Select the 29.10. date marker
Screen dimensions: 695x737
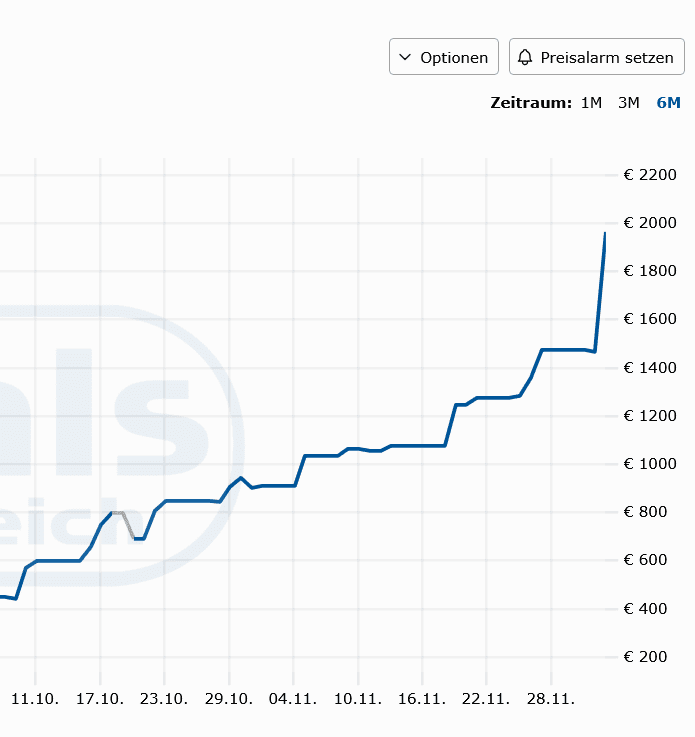pyautogui.click(x=229, y=699)
